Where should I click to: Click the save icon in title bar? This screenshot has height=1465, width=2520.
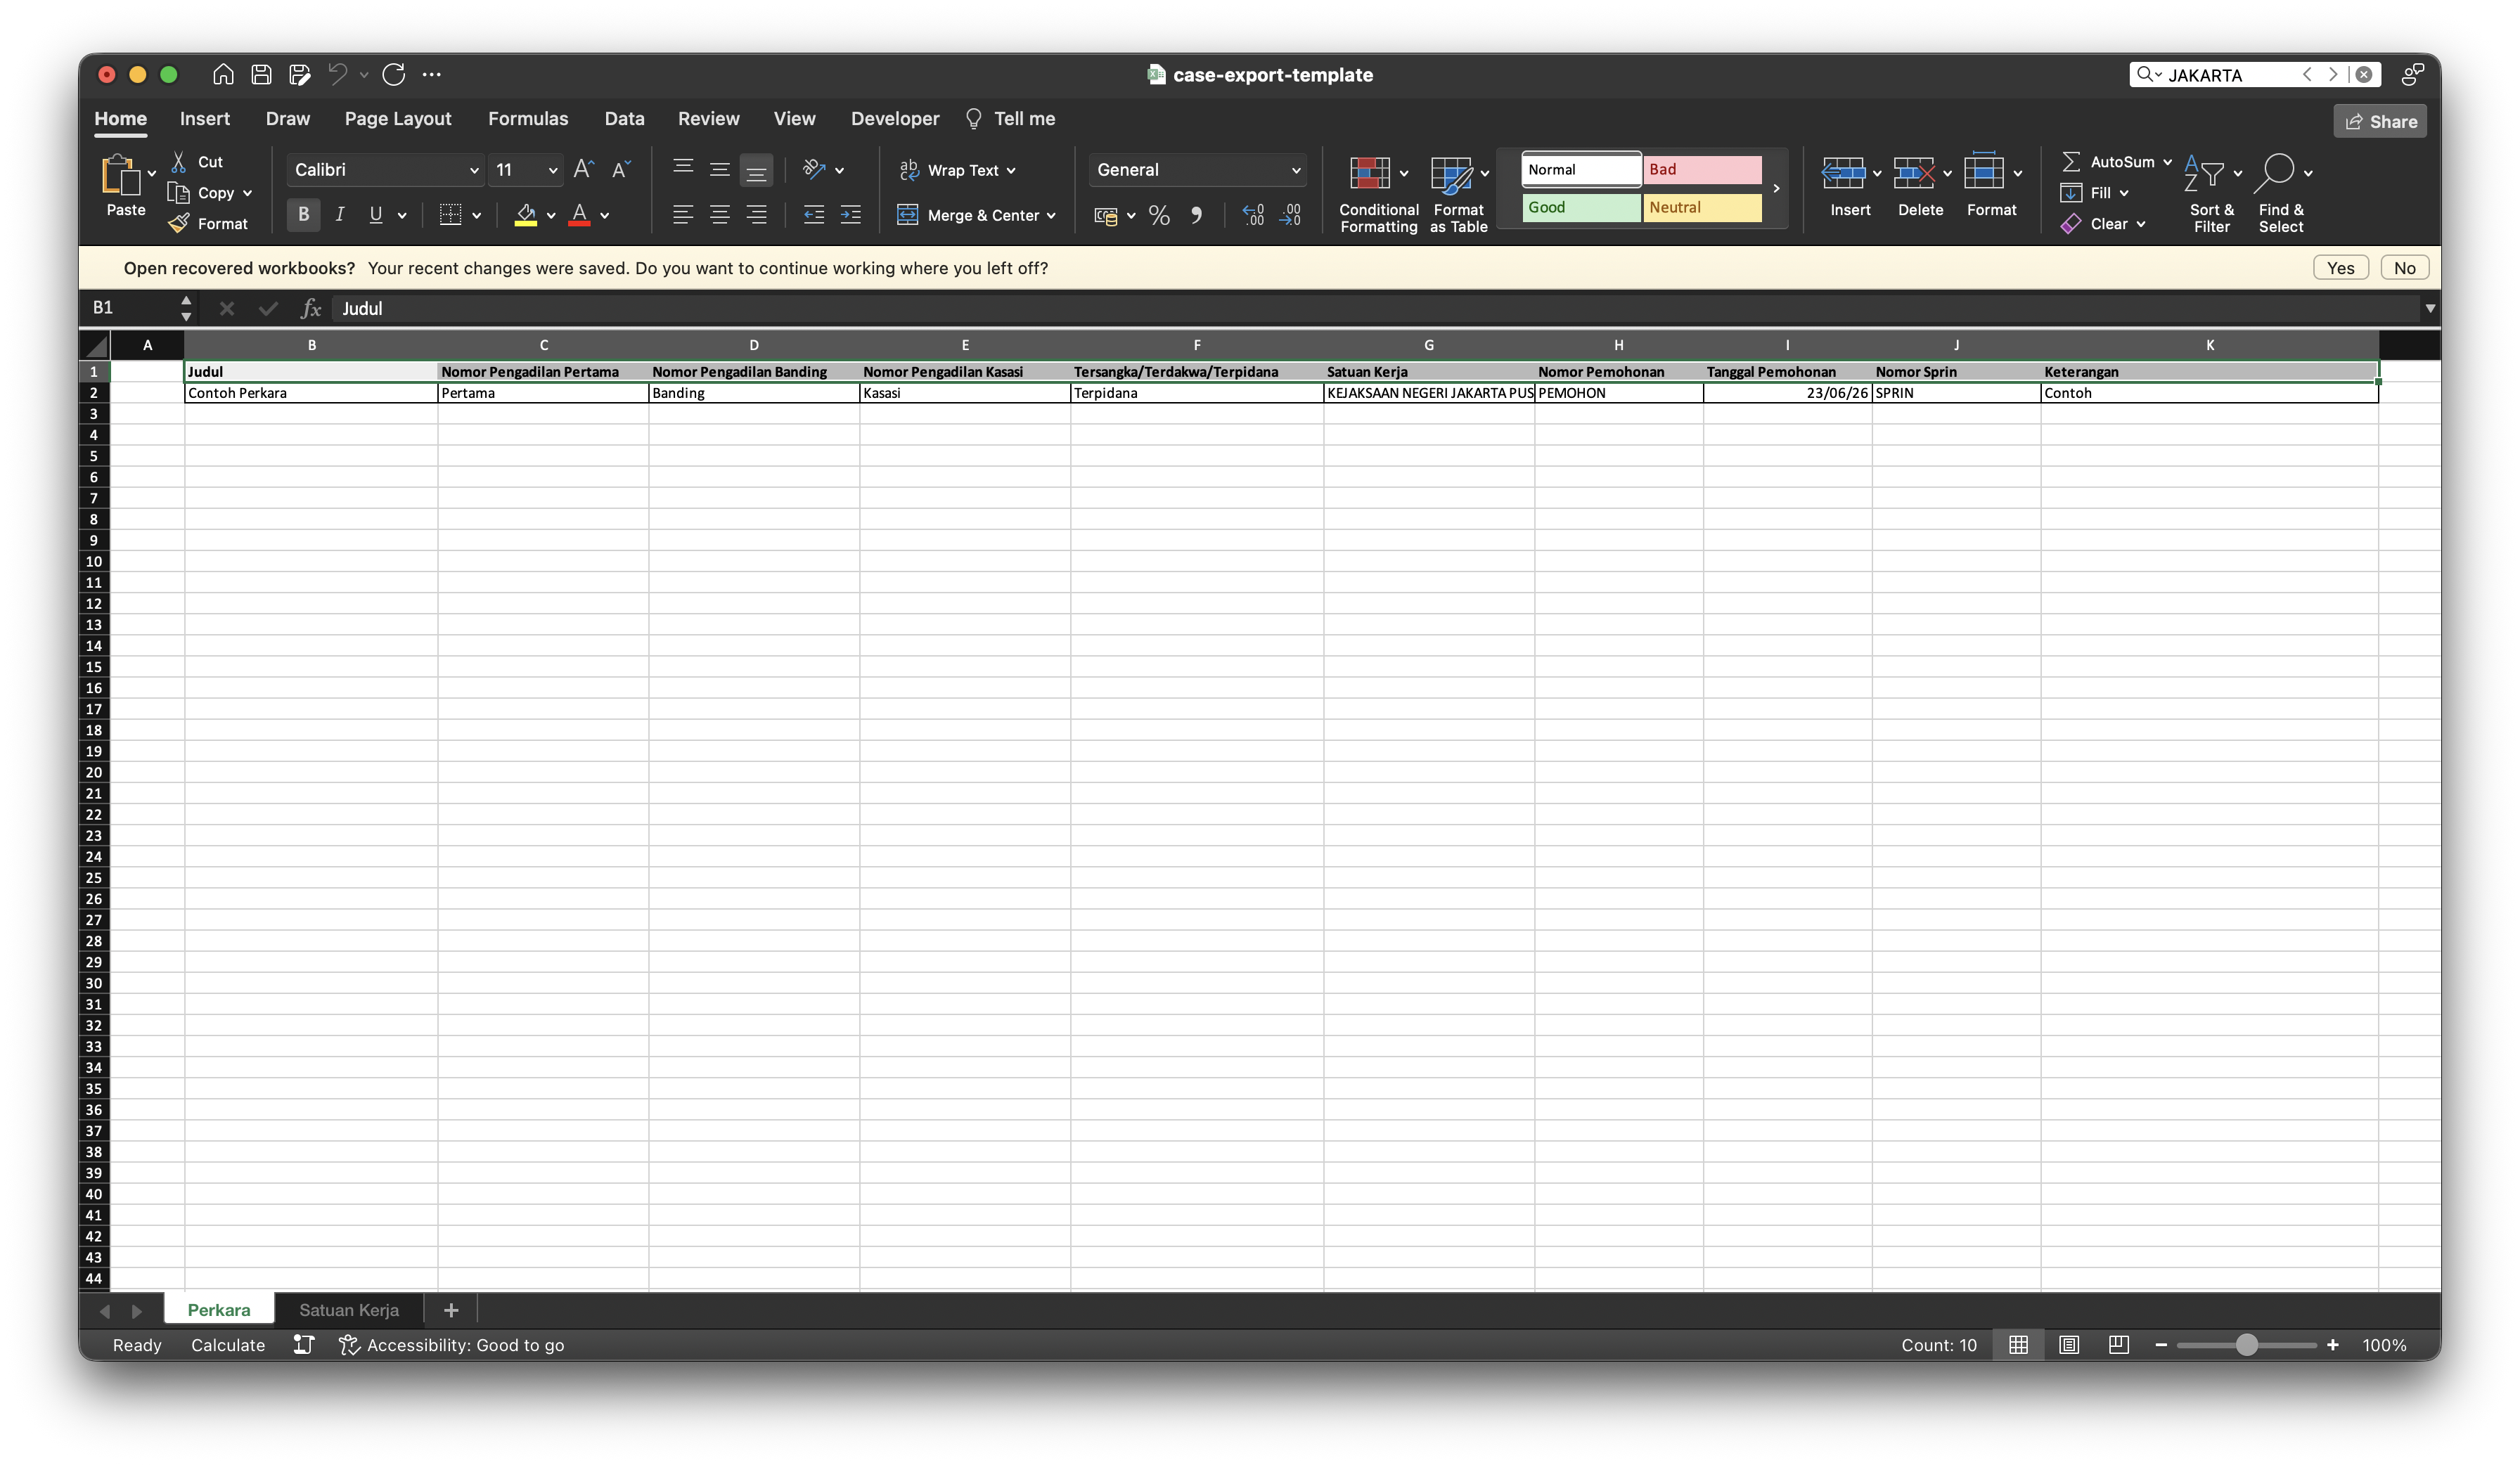261,74
